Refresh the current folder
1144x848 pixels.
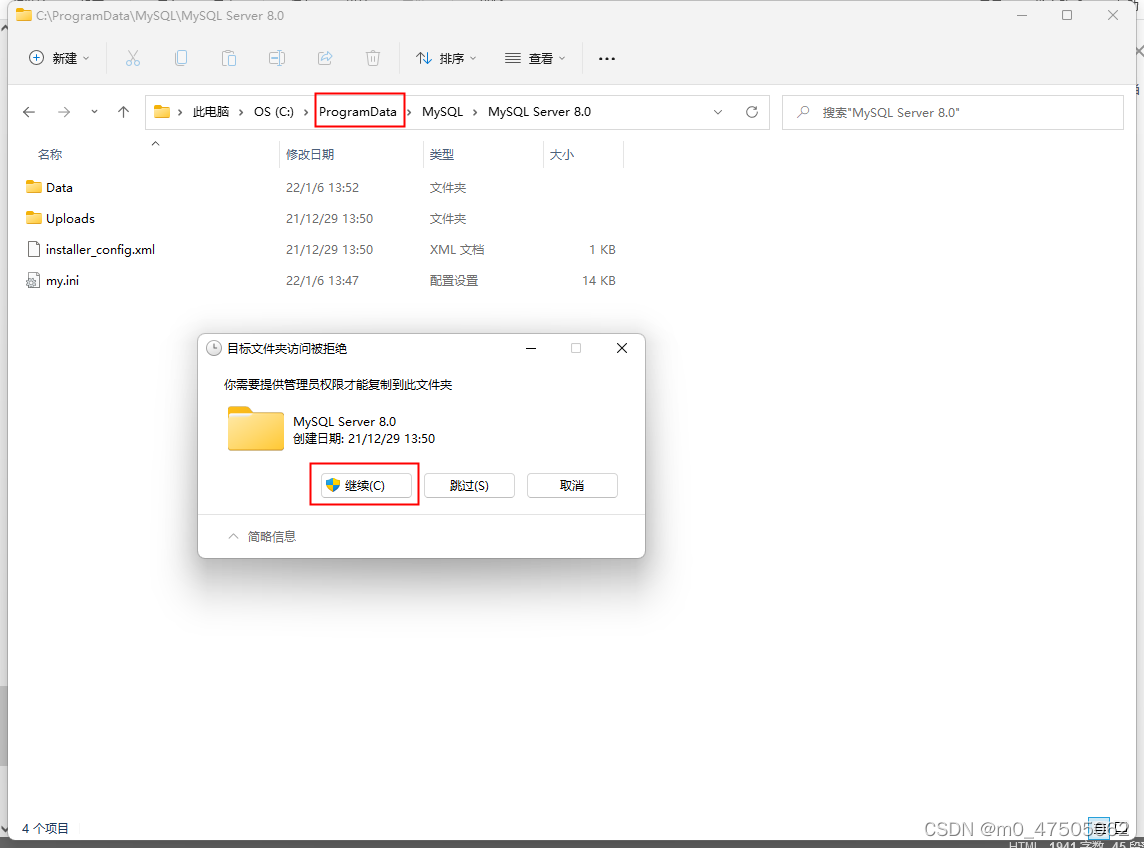[x=751, y=112]
